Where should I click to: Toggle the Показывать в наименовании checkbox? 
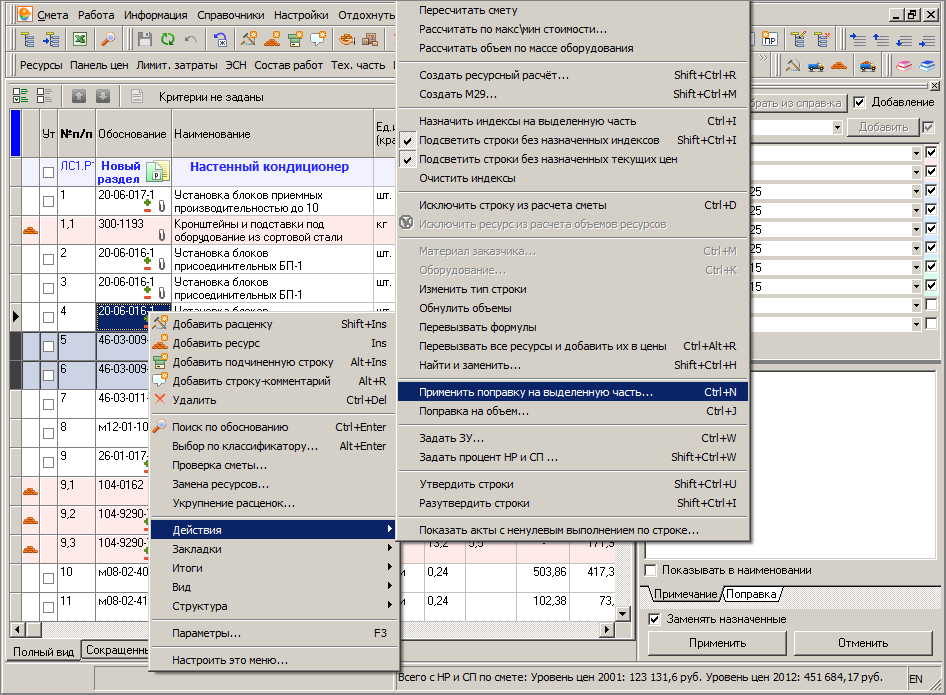point(650,570)
